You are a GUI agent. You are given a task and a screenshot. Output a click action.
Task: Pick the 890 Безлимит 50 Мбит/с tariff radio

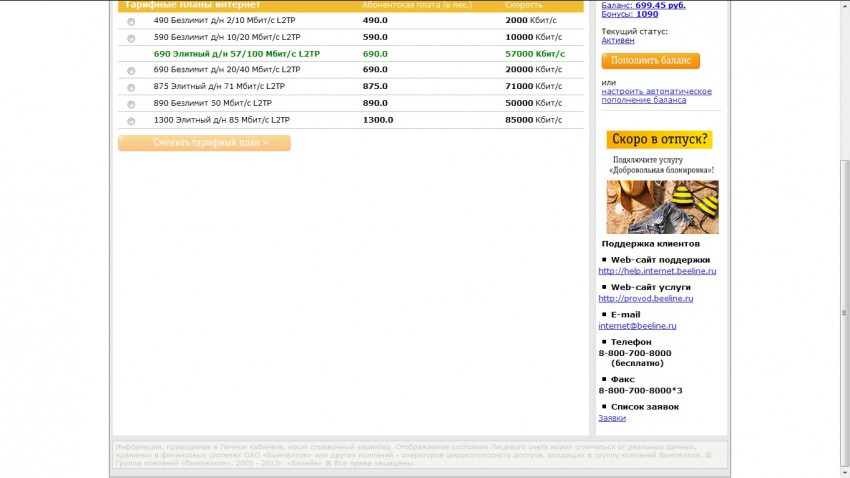pos(131,105)
